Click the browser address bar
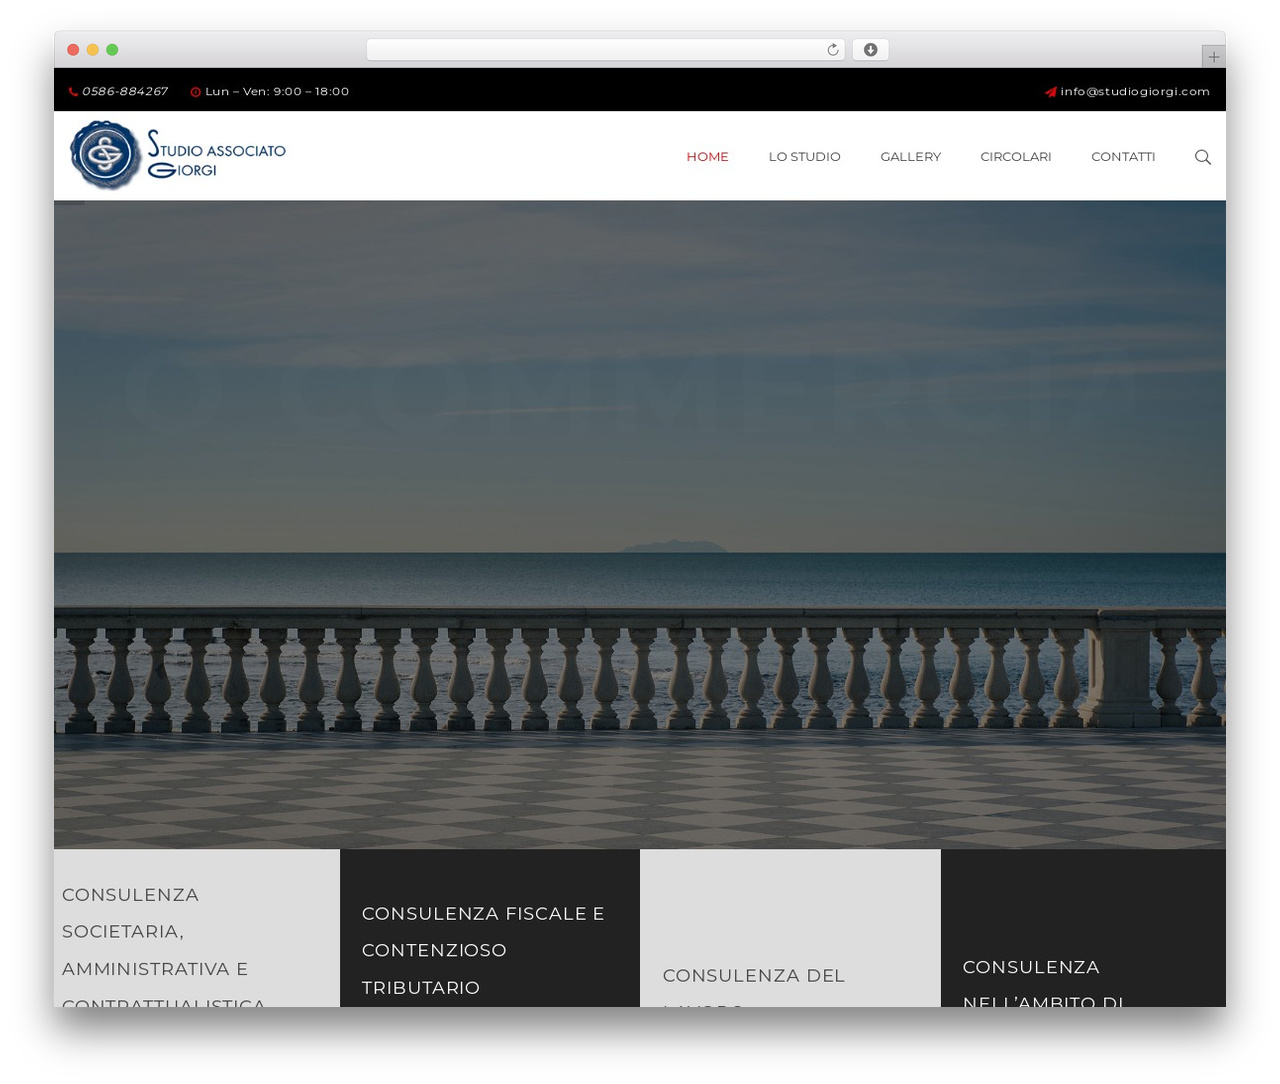 (x=606, y=50)
